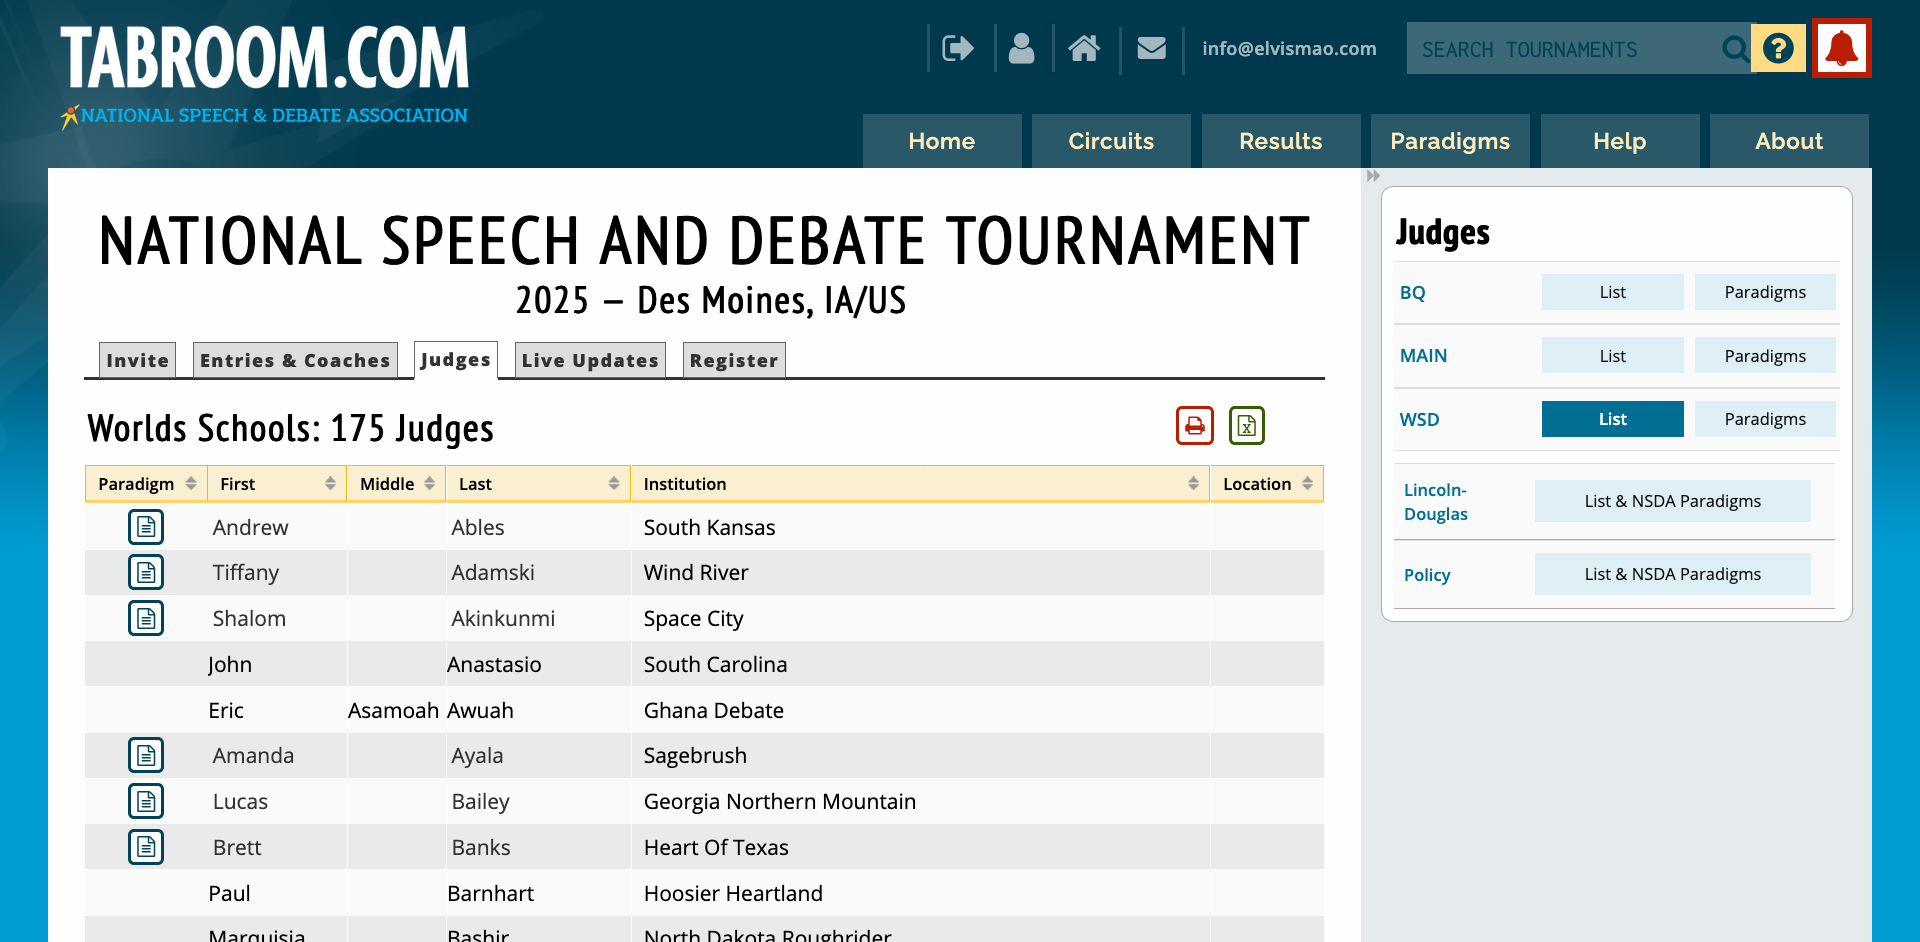Screen dimensions: 1920x942
Task: Click the Policy category label
Action: [x=1427, y=575]
